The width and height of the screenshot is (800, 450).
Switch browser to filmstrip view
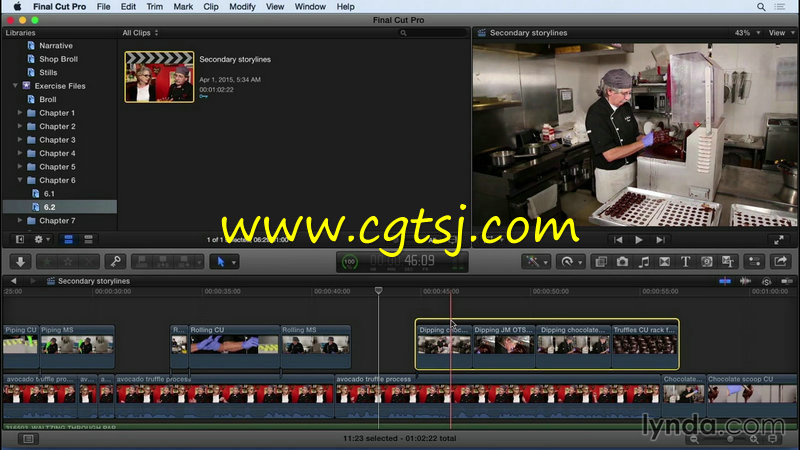tap(68, 239)
